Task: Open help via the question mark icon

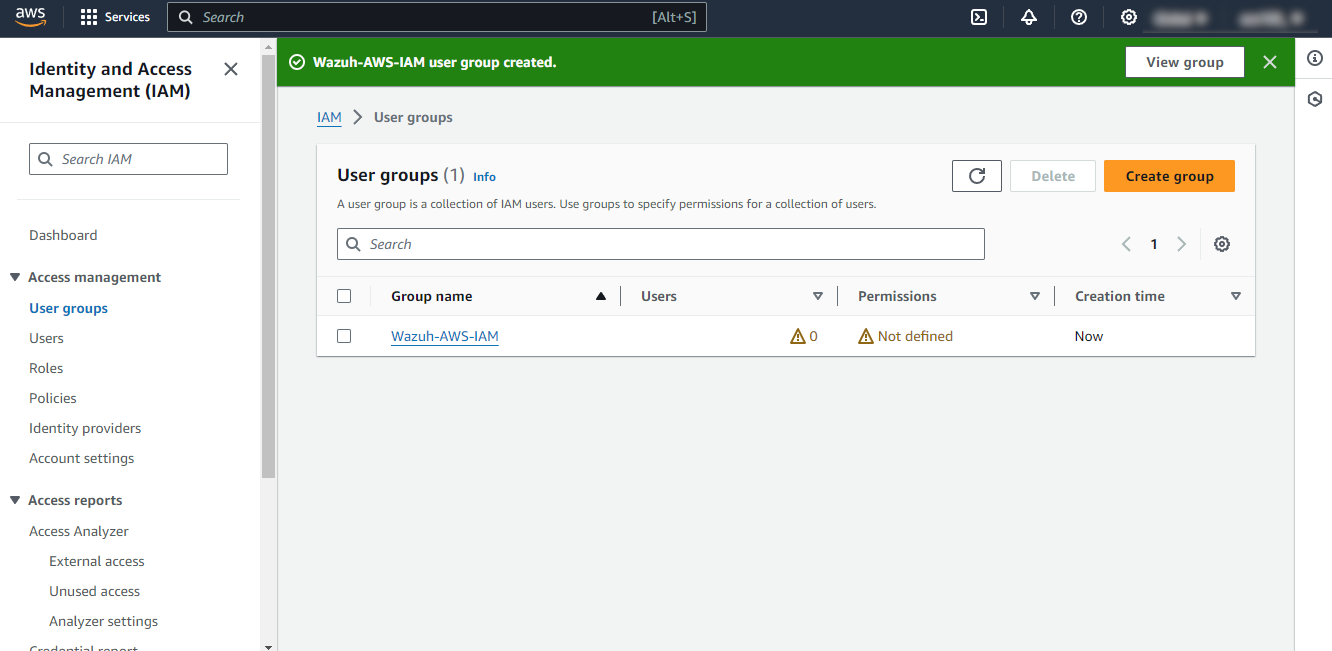Action: [x=1078, y=17]
